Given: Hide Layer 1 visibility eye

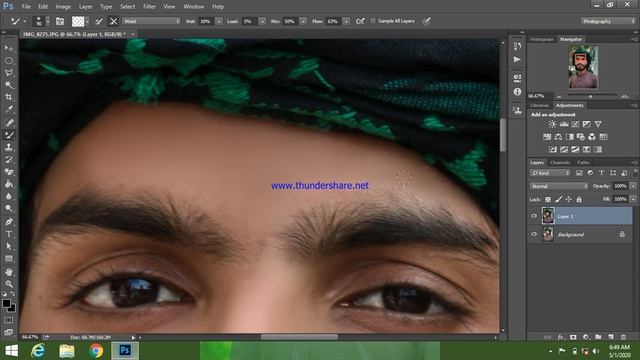Looking at the screenshot, I should click(x=534, y=216).
